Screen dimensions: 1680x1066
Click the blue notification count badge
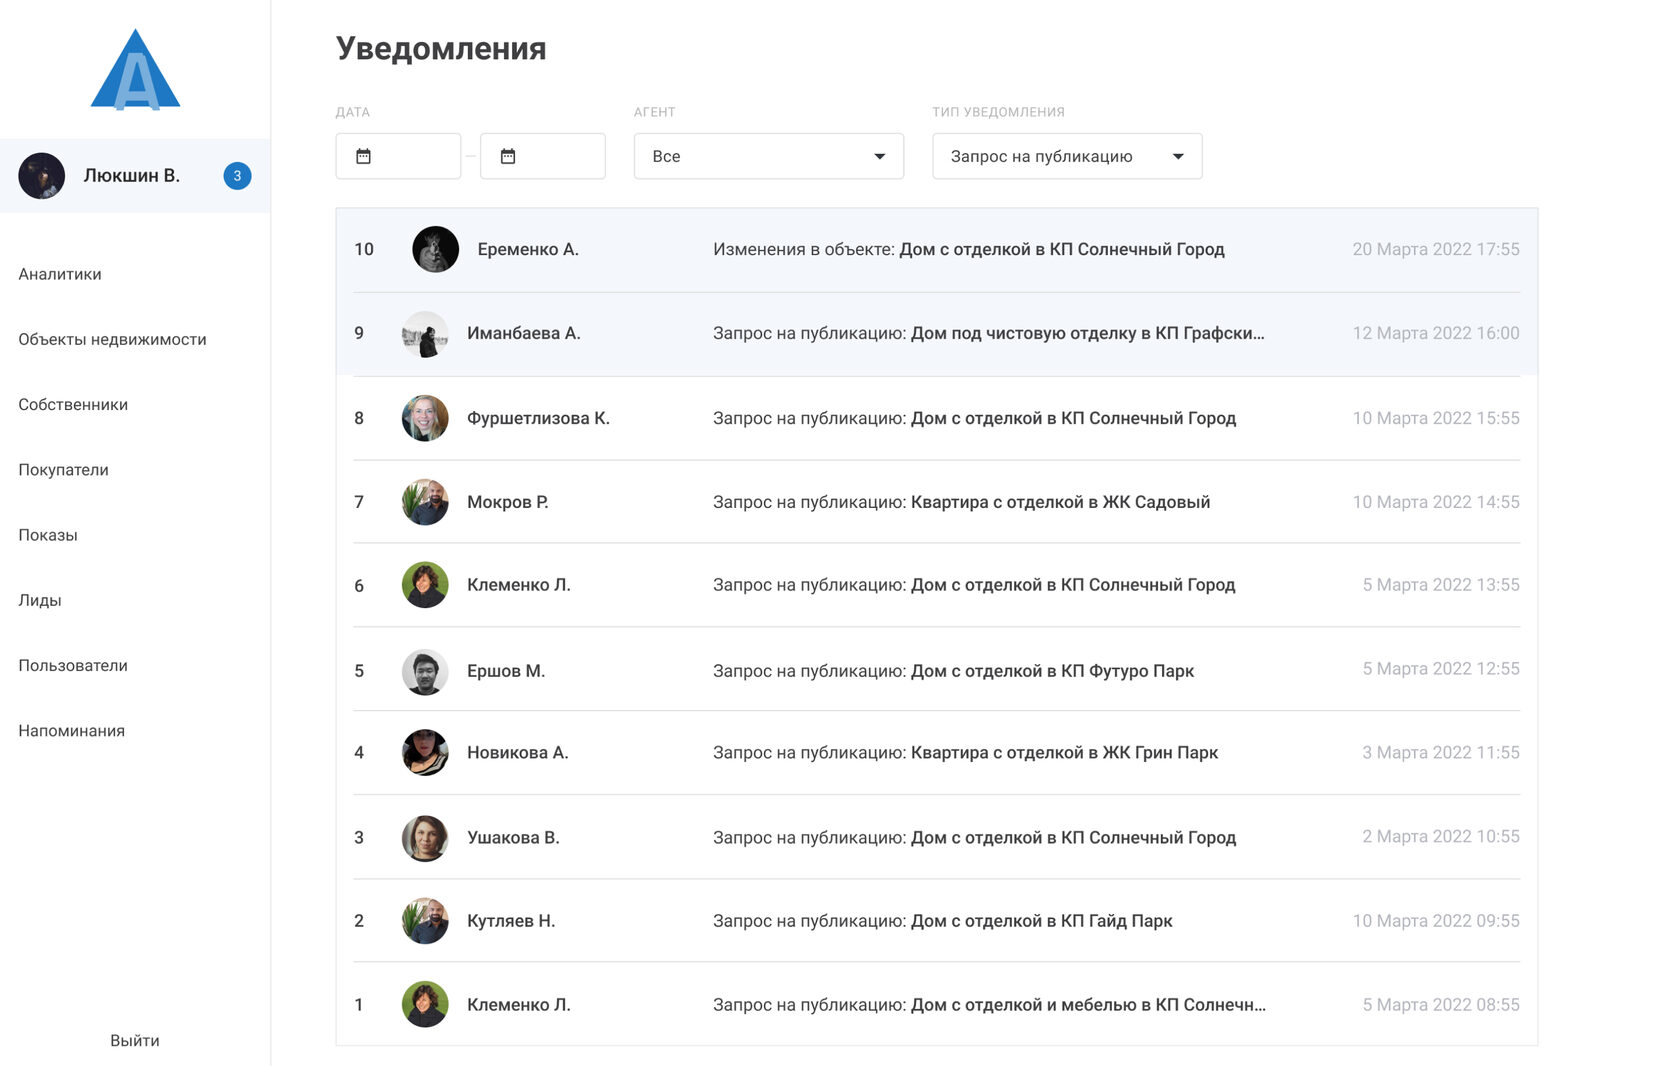[237, 176]
